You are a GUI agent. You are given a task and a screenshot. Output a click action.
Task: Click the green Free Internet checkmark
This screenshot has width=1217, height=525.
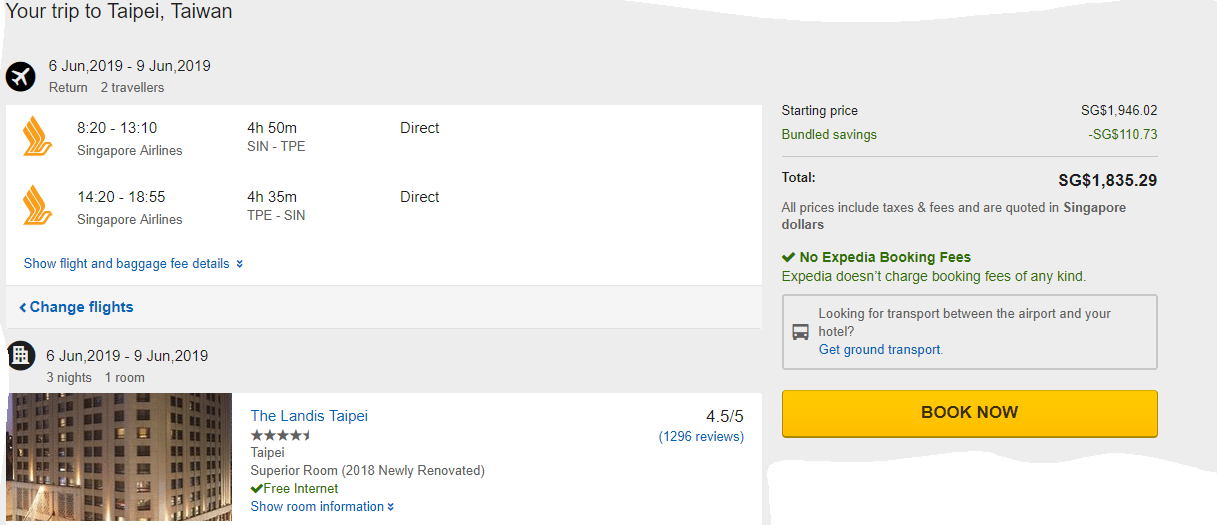(x=256, y=489)
